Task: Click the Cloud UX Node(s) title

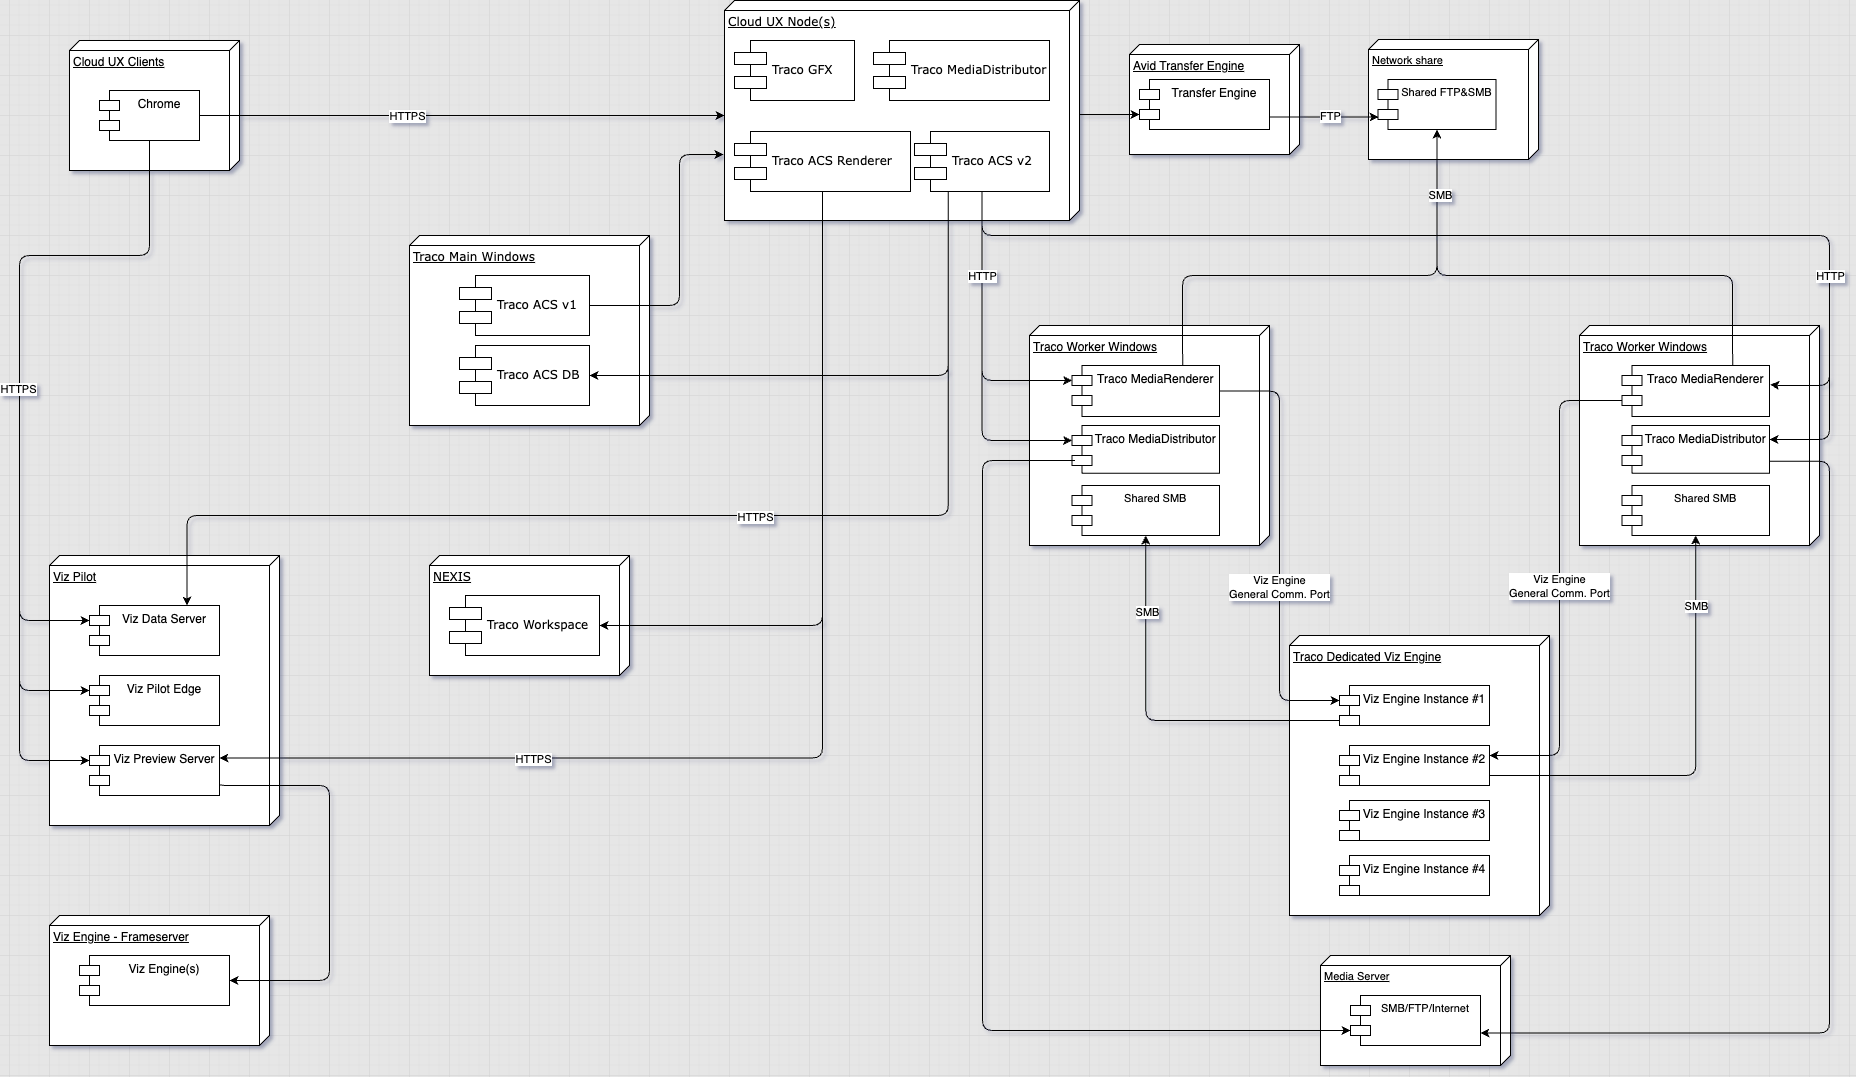Action: (x=781, y=22)
